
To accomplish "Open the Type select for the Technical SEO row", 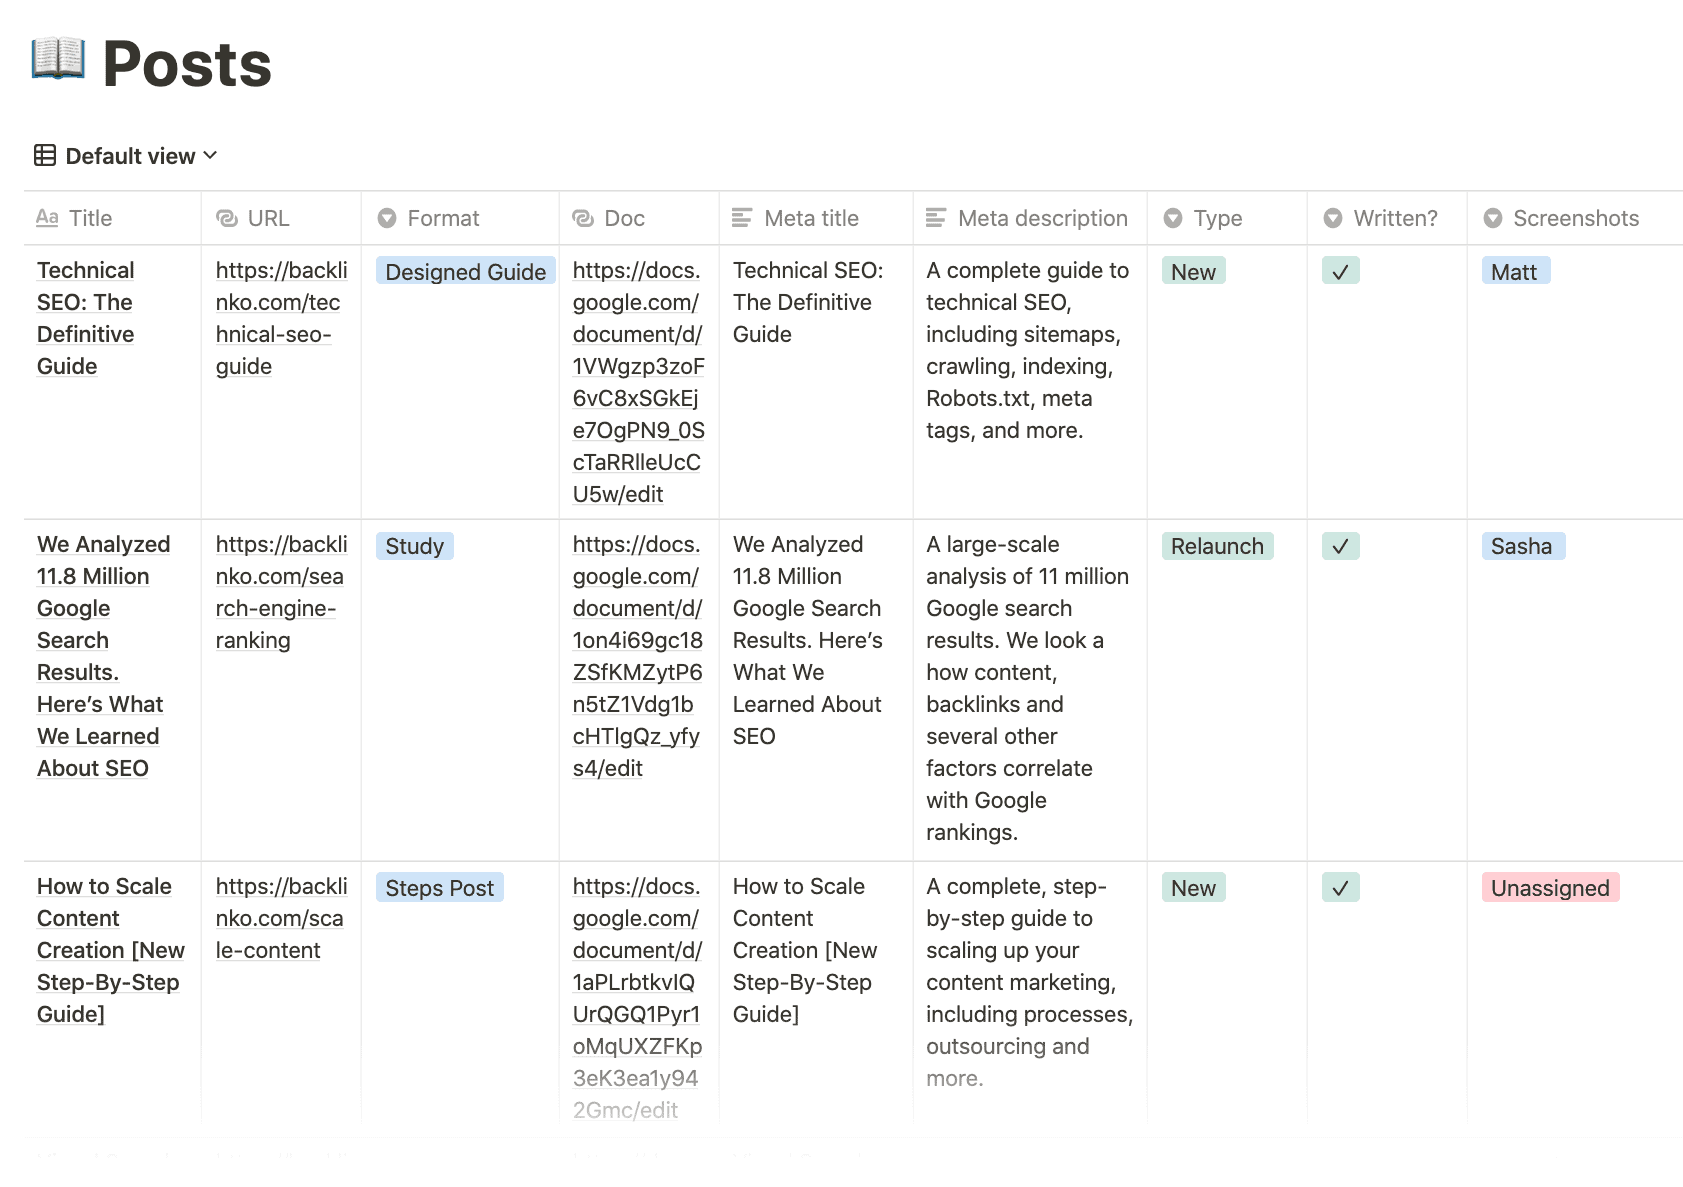I will tap(1193, 271).
